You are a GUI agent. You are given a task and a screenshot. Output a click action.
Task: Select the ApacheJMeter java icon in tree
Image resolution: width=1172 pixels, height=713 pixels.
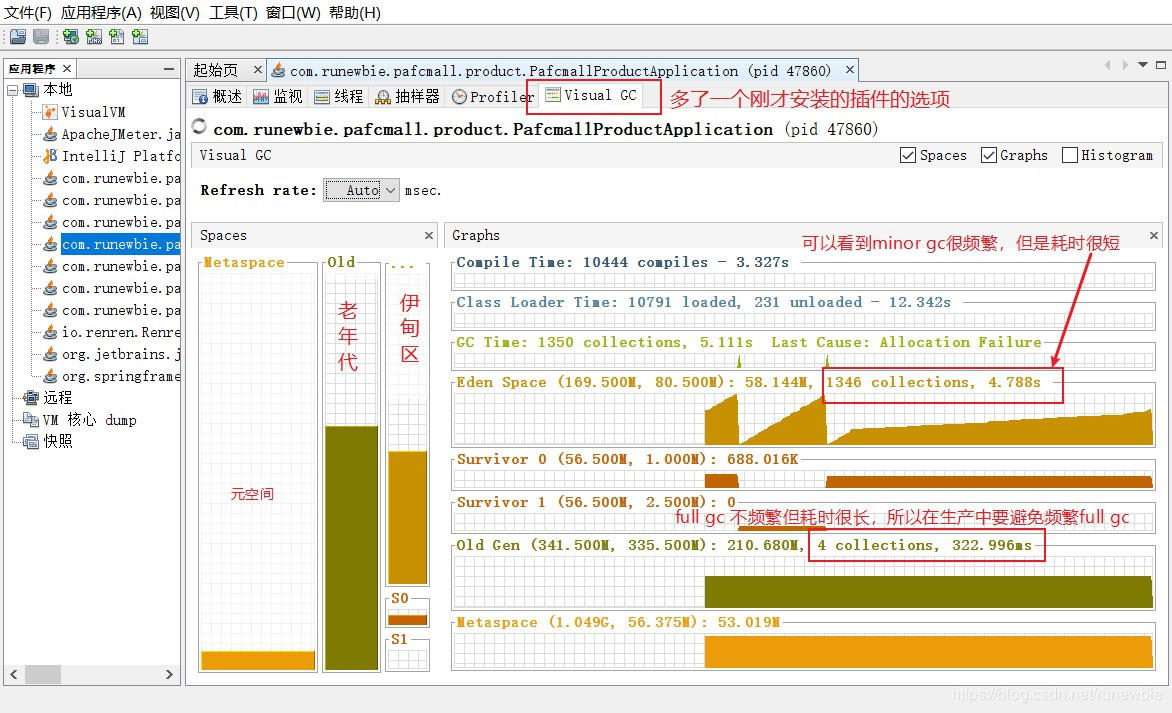point(50,134)
